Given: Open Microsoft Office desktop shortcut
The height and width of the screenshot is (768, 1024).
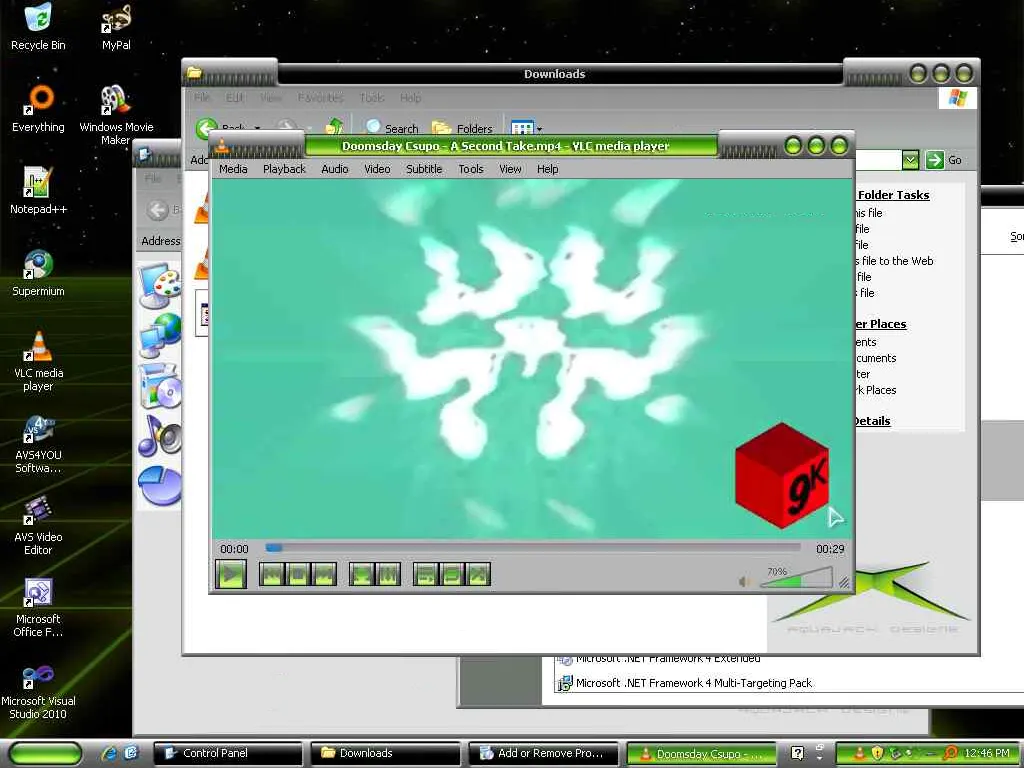Looking at the screenshot, I should 38,607.
